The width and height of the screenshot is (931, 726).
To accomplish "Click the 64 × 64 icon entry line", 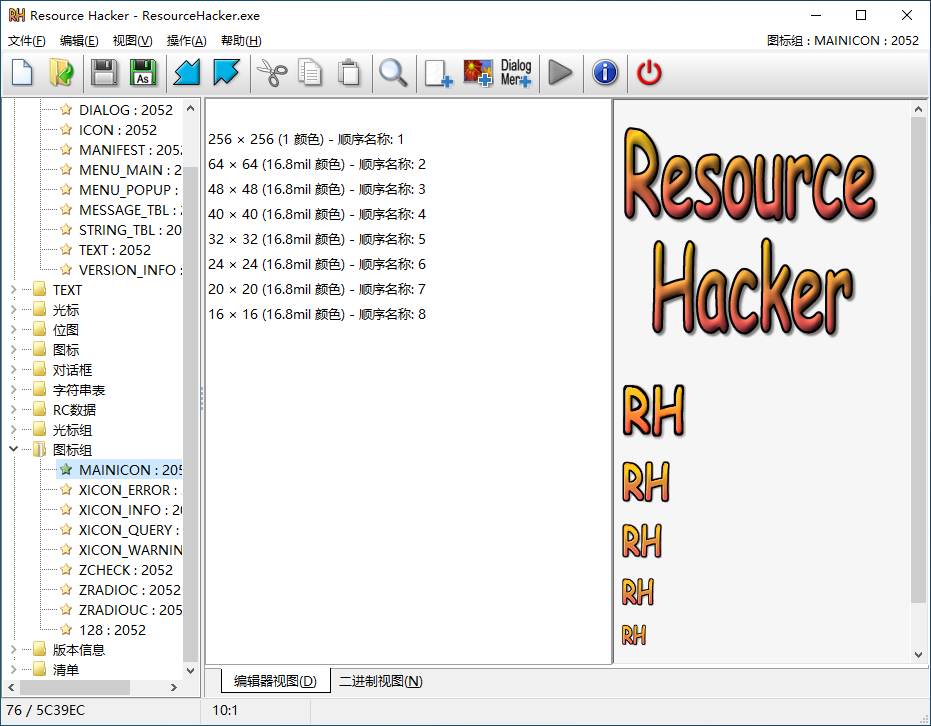I will click(x=316, y=164).
